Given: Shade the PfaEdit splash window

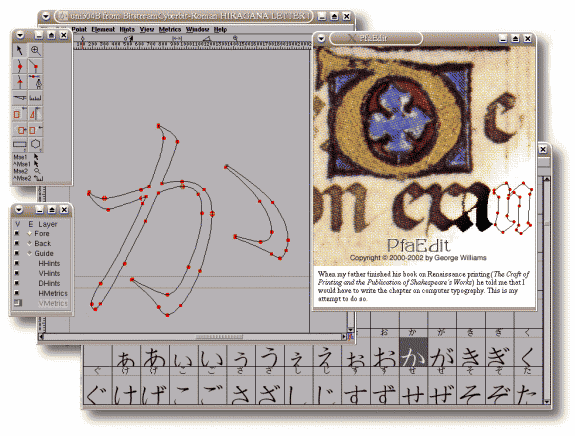Looking at the screenshot, I should pos(515,38).
